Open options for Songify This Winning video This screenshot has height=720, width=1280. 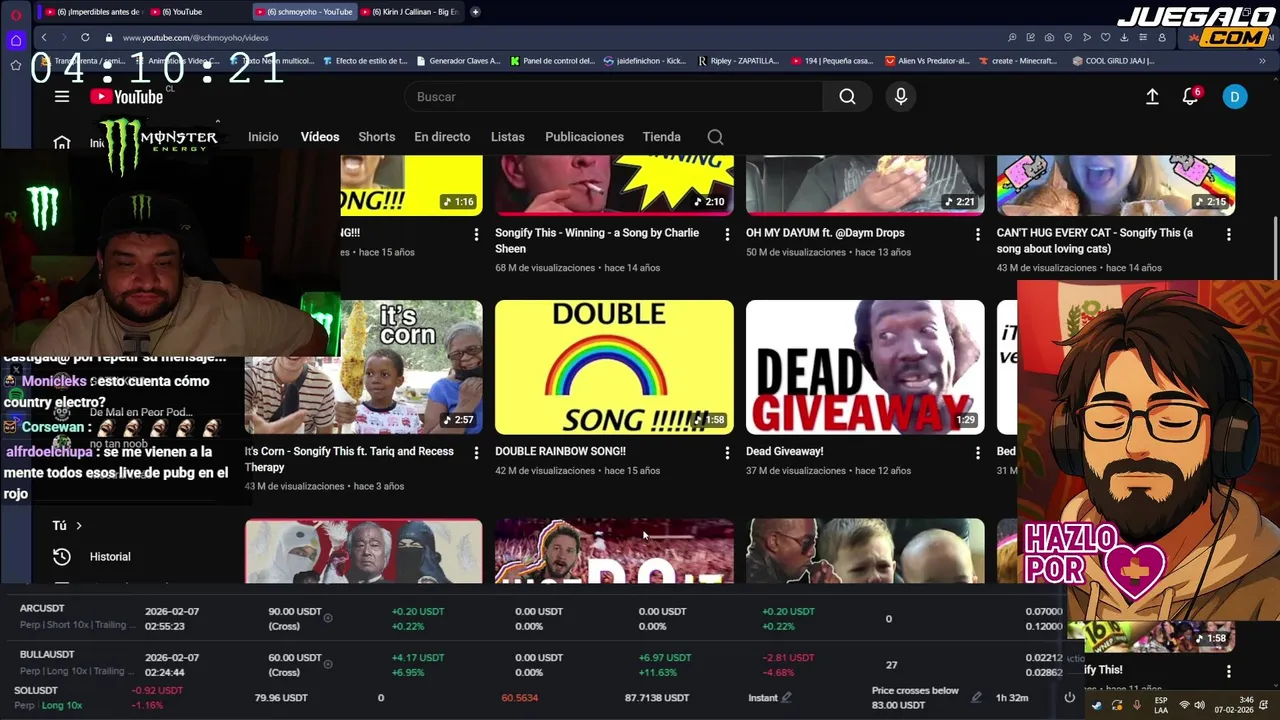pyautogui.click(x=727, y=234)
